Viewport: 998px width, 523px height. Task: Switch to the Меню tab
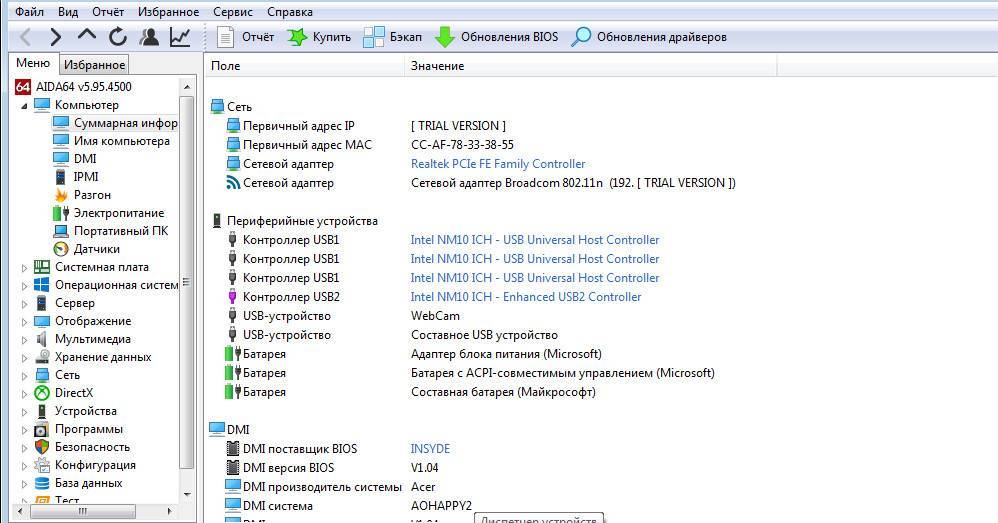(33, 63)
